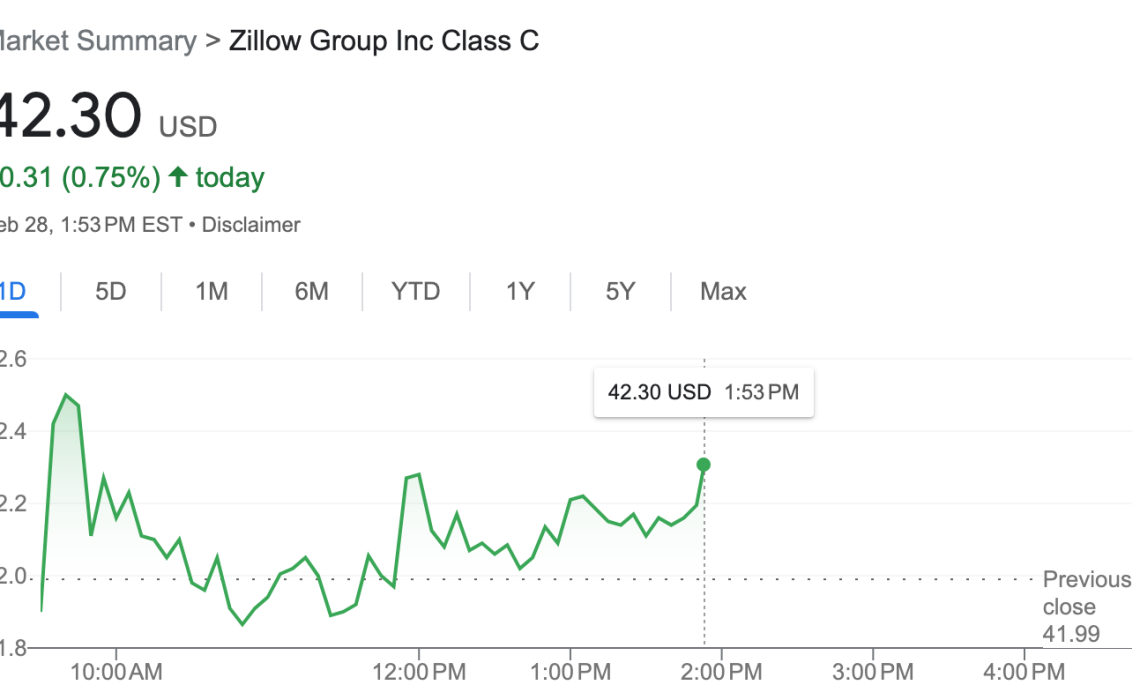Show the 1M price history tab
The width and height of the screenshot is (1140, 700).
[x=211, y=292]
